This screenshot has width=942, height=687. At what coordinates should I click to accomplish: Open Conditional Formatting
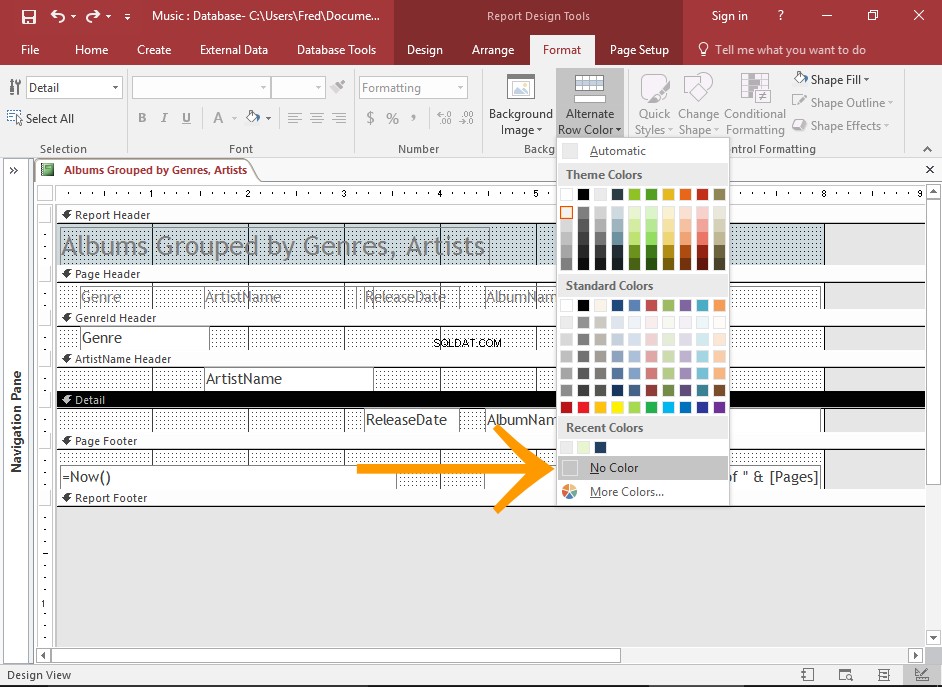pyautogui.click(x=755, y=106)
